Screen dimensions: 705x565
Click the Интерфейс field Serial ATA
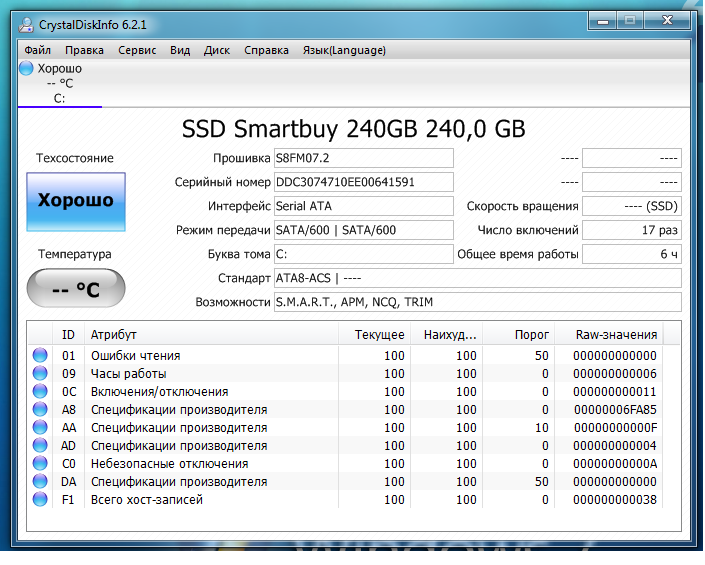tap(364, 206)
